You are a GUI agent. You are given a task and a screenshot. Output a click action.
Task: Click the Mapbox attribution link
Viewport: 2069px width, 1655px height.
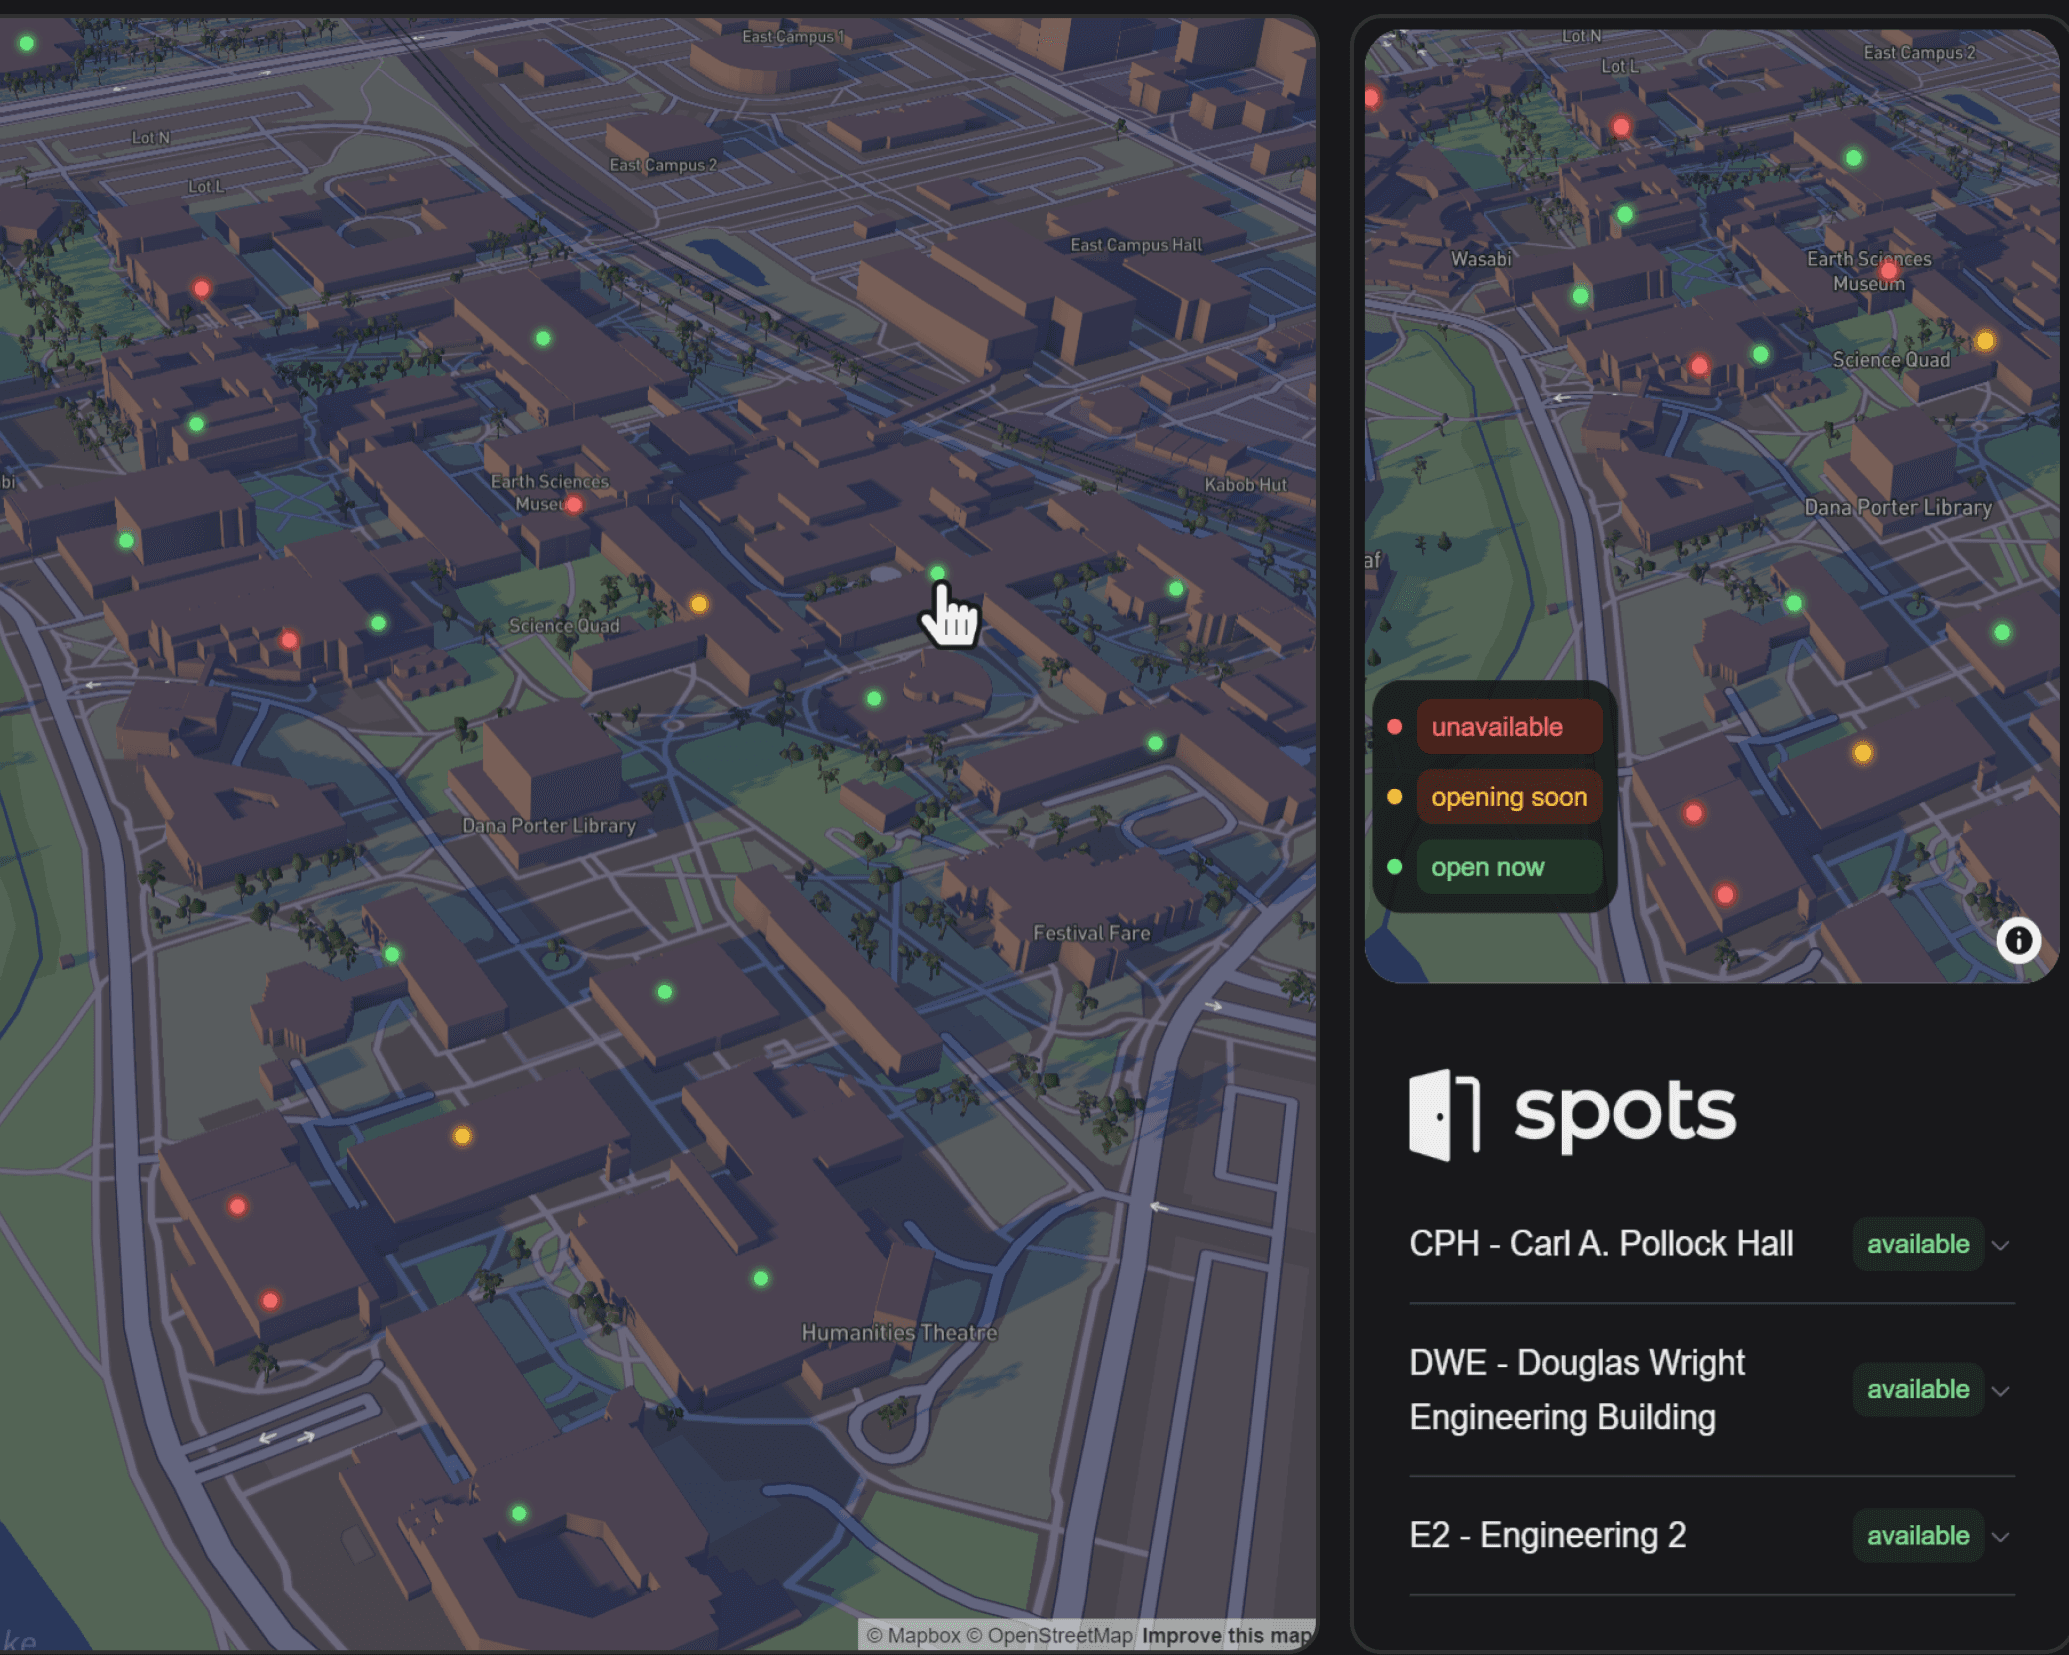click(x=916, y=1636)
